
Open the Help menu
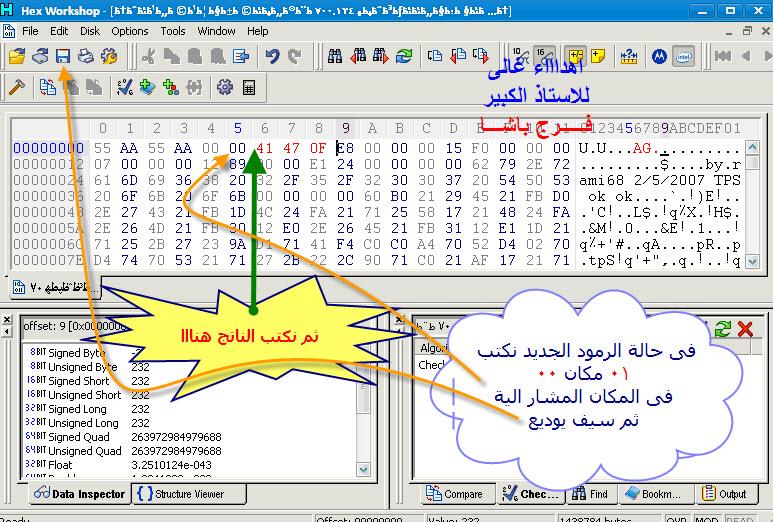pos(258,31)
